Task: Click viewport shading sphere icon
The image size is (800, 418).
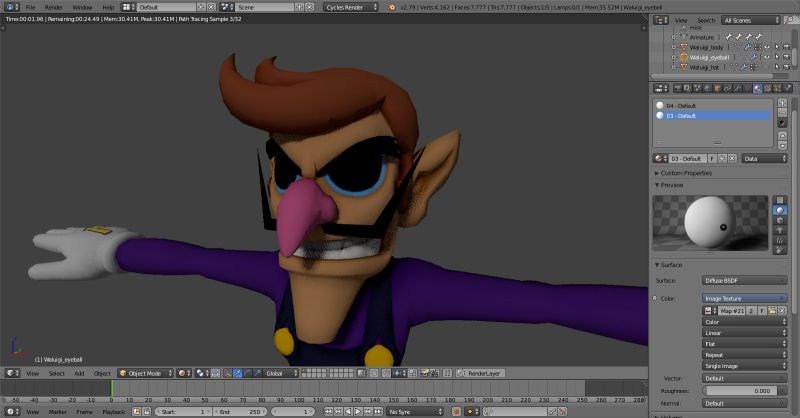Action: 182,374
